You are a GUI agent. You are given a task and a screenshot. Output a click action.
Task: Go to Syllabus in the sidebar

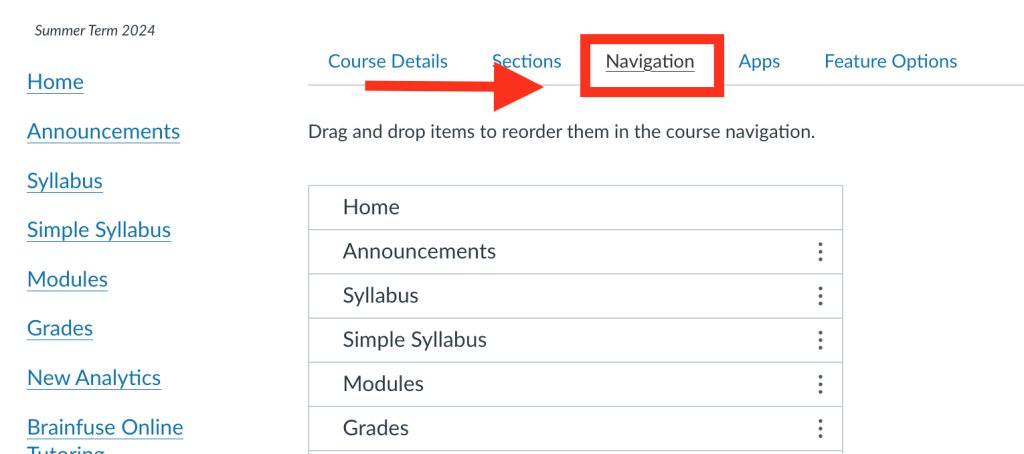pos(65,181)
